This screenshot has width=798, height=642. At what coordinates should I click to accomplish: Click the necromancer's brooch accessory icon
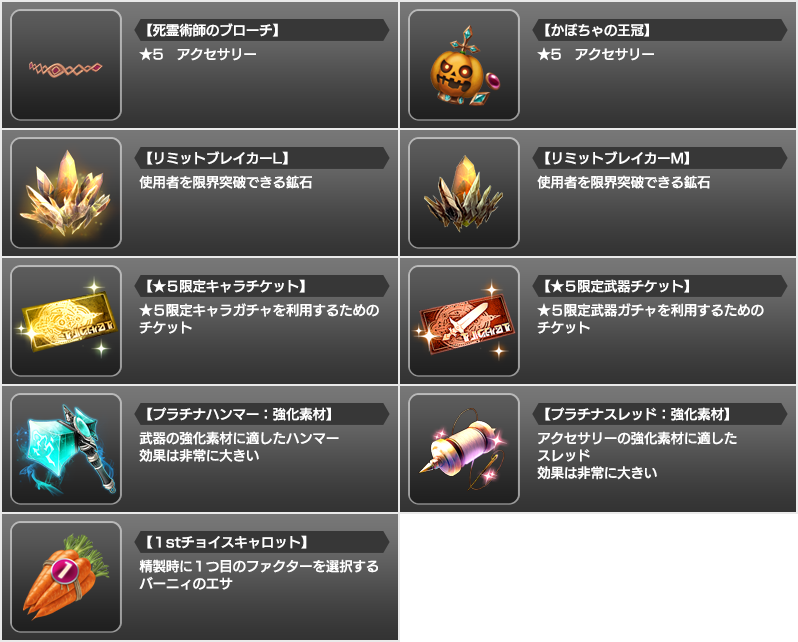tap(66, 65)
